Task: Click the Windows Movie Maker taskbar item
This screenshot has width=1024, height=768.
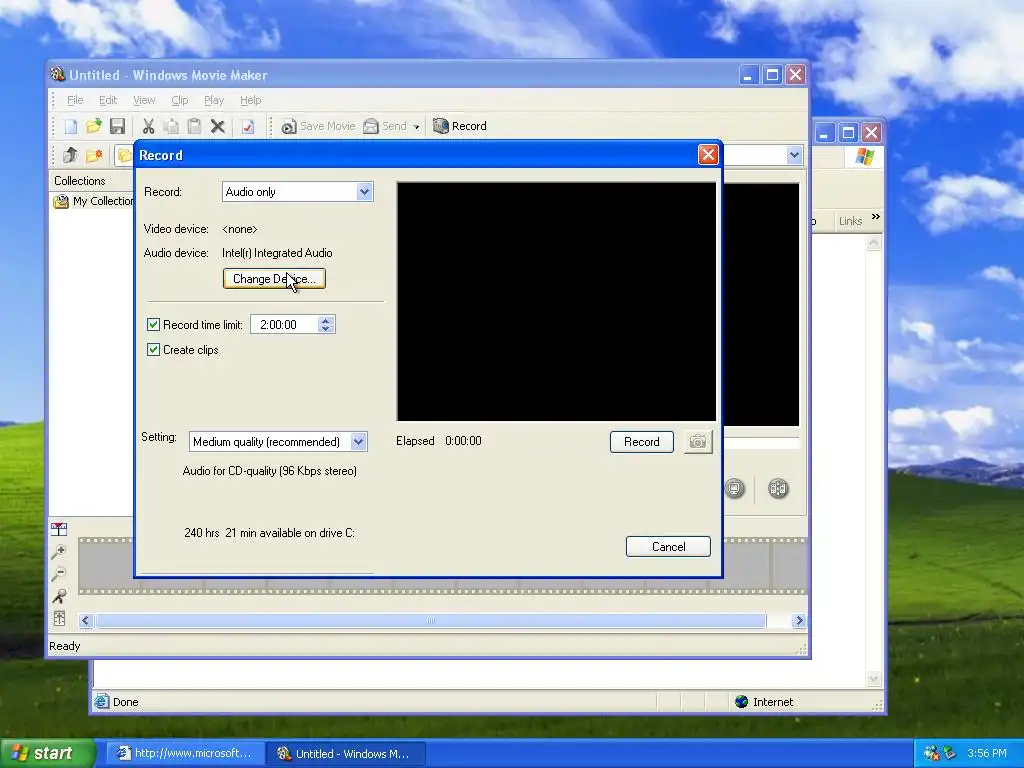Action: coord(345,754)
